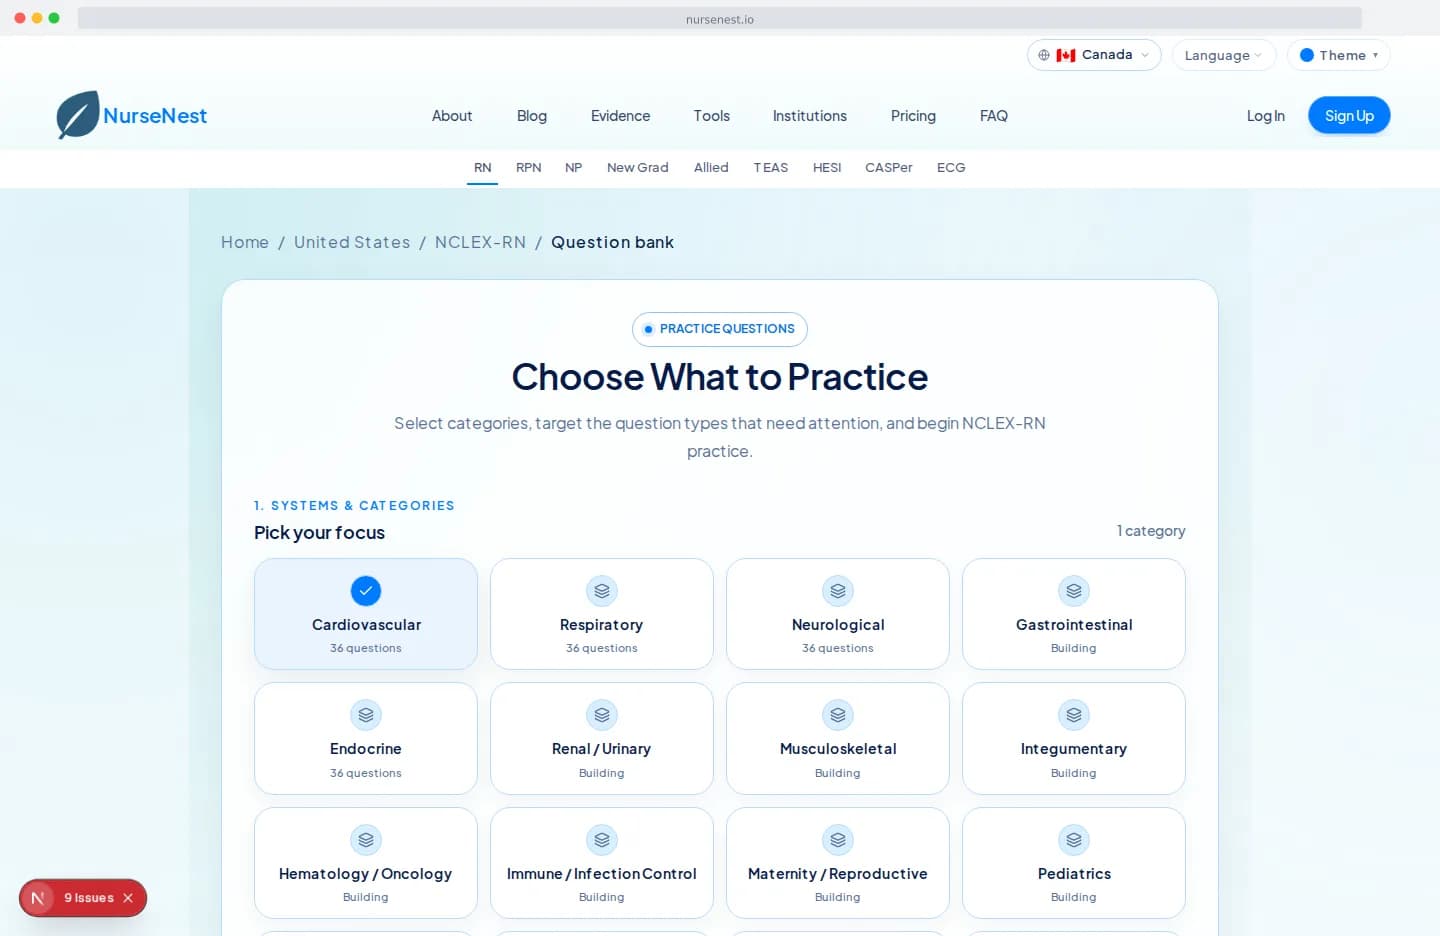
Task: Open the Canada region dropdown
Action: [1094, 55]
